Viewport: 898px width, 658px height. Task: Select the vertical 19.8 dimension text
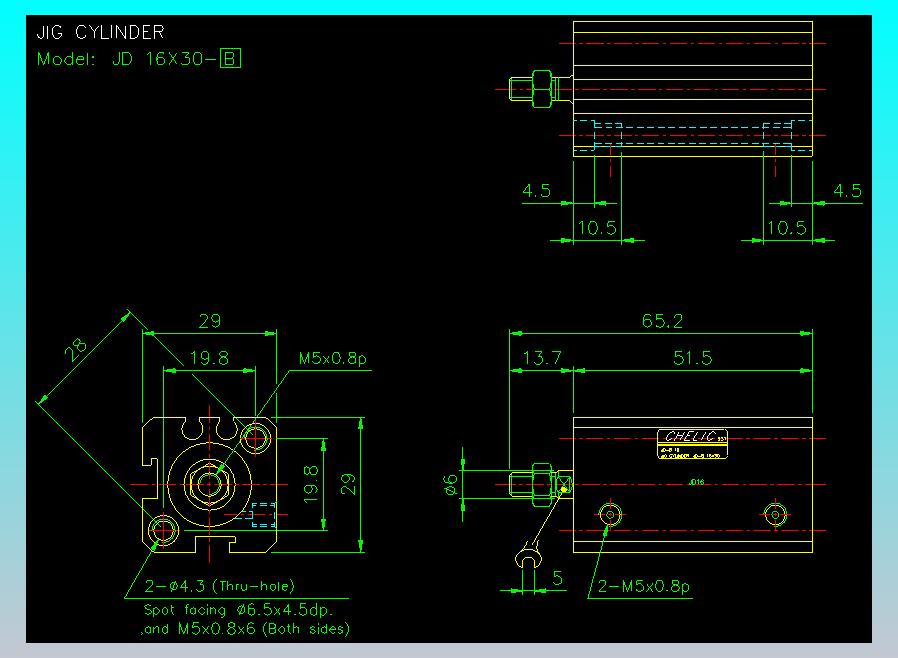click(x=310, y=484)
